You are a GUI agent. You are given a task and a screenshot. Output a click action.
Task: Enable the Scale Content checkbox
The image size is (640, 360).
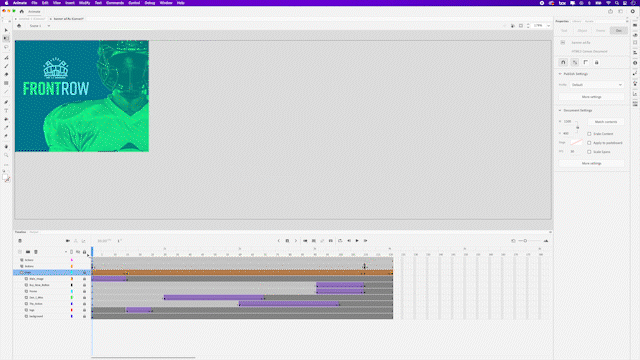pos(589,134)
